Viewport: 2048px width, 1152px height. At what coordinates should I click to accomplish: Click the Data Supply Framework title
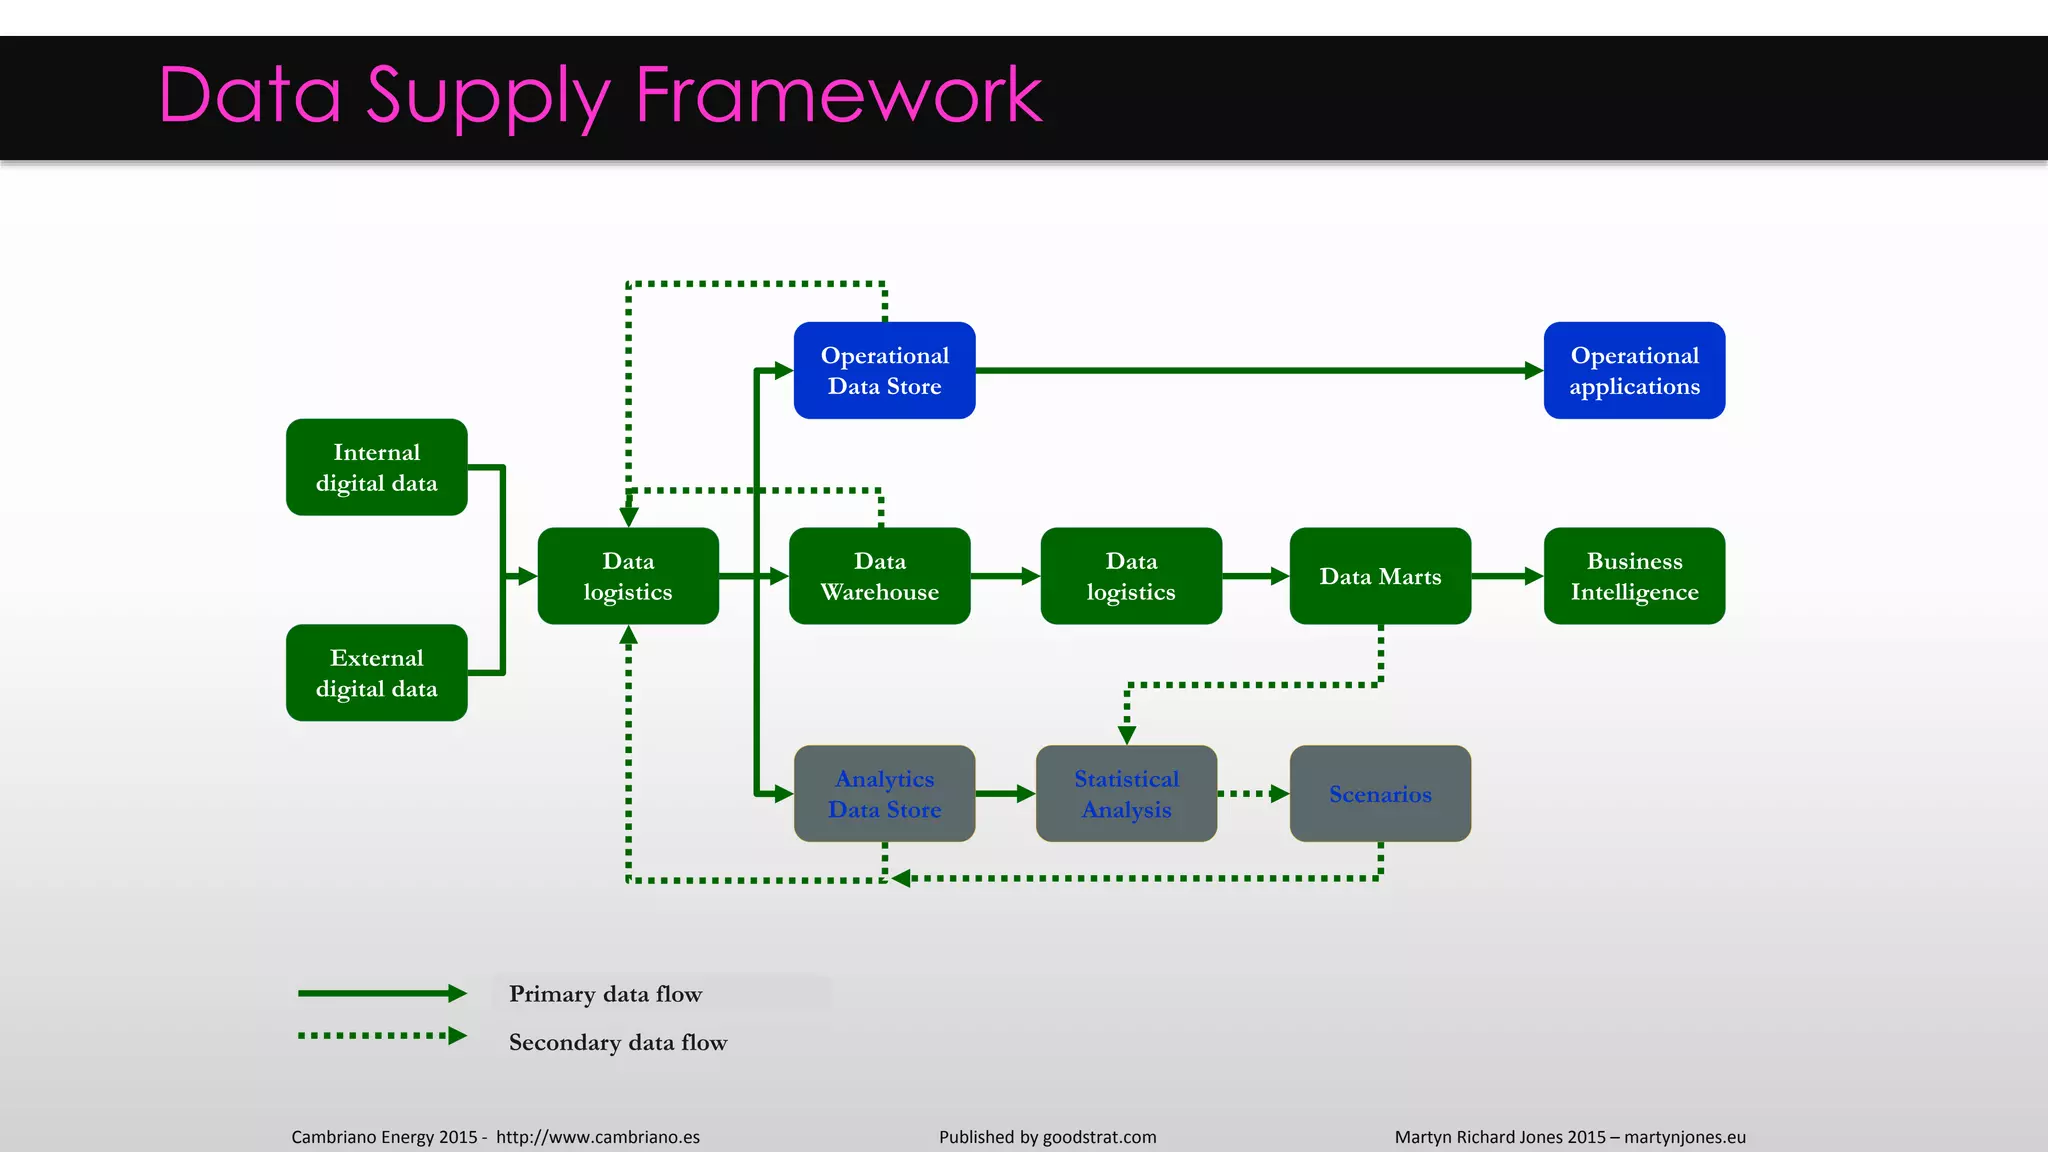click(x=600, y=97)
